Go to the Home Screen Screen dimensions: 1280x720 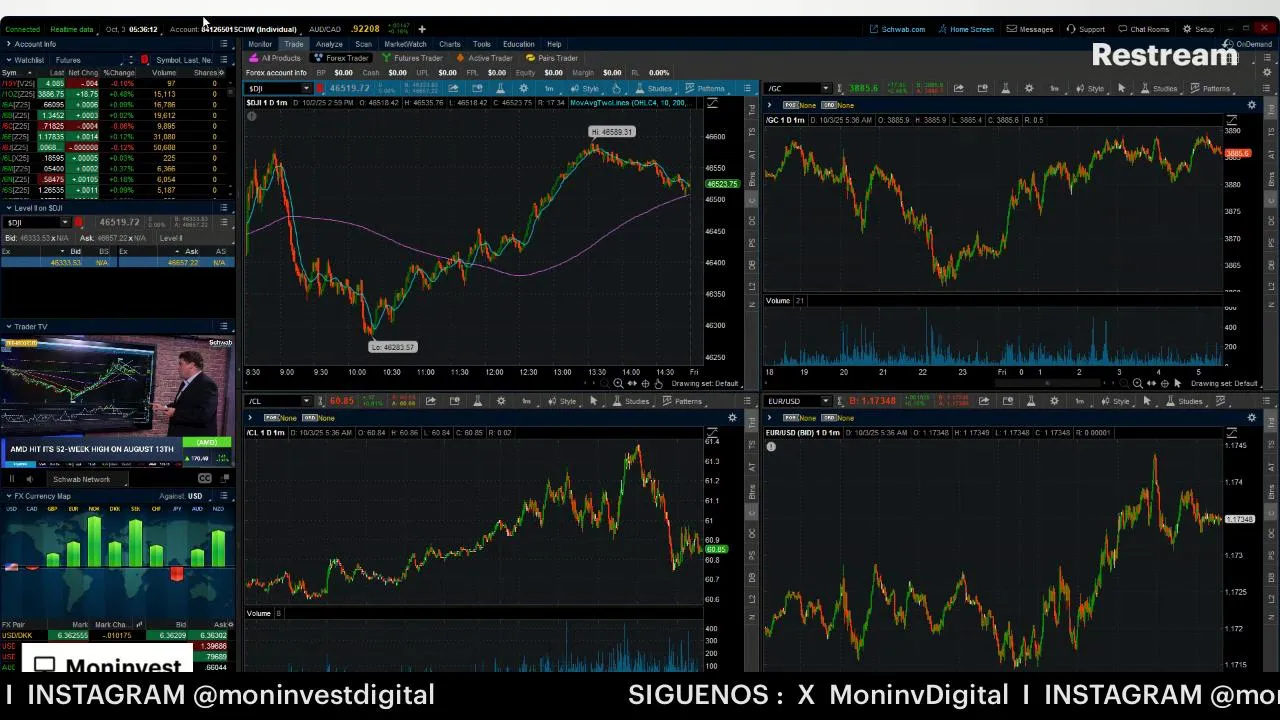(x=965, y=29)
